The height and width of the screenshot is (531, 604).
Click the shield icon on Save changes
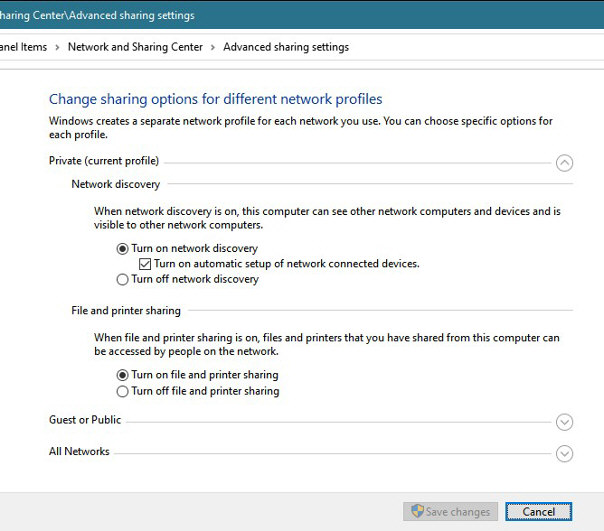point(417,511)
